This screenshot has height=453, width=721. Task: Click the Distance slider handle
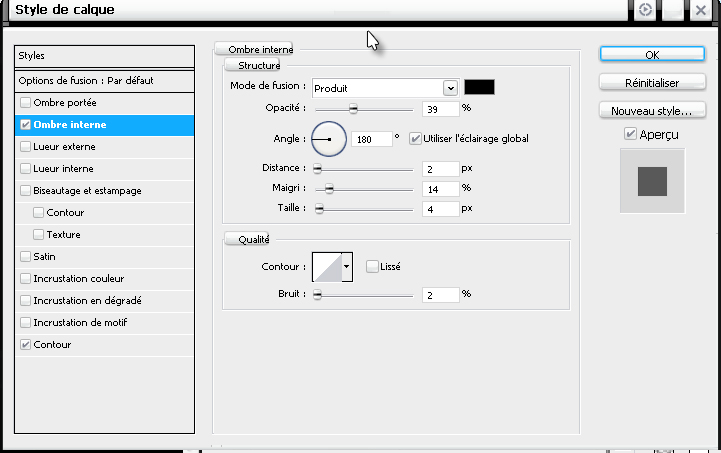click(317, 169)
